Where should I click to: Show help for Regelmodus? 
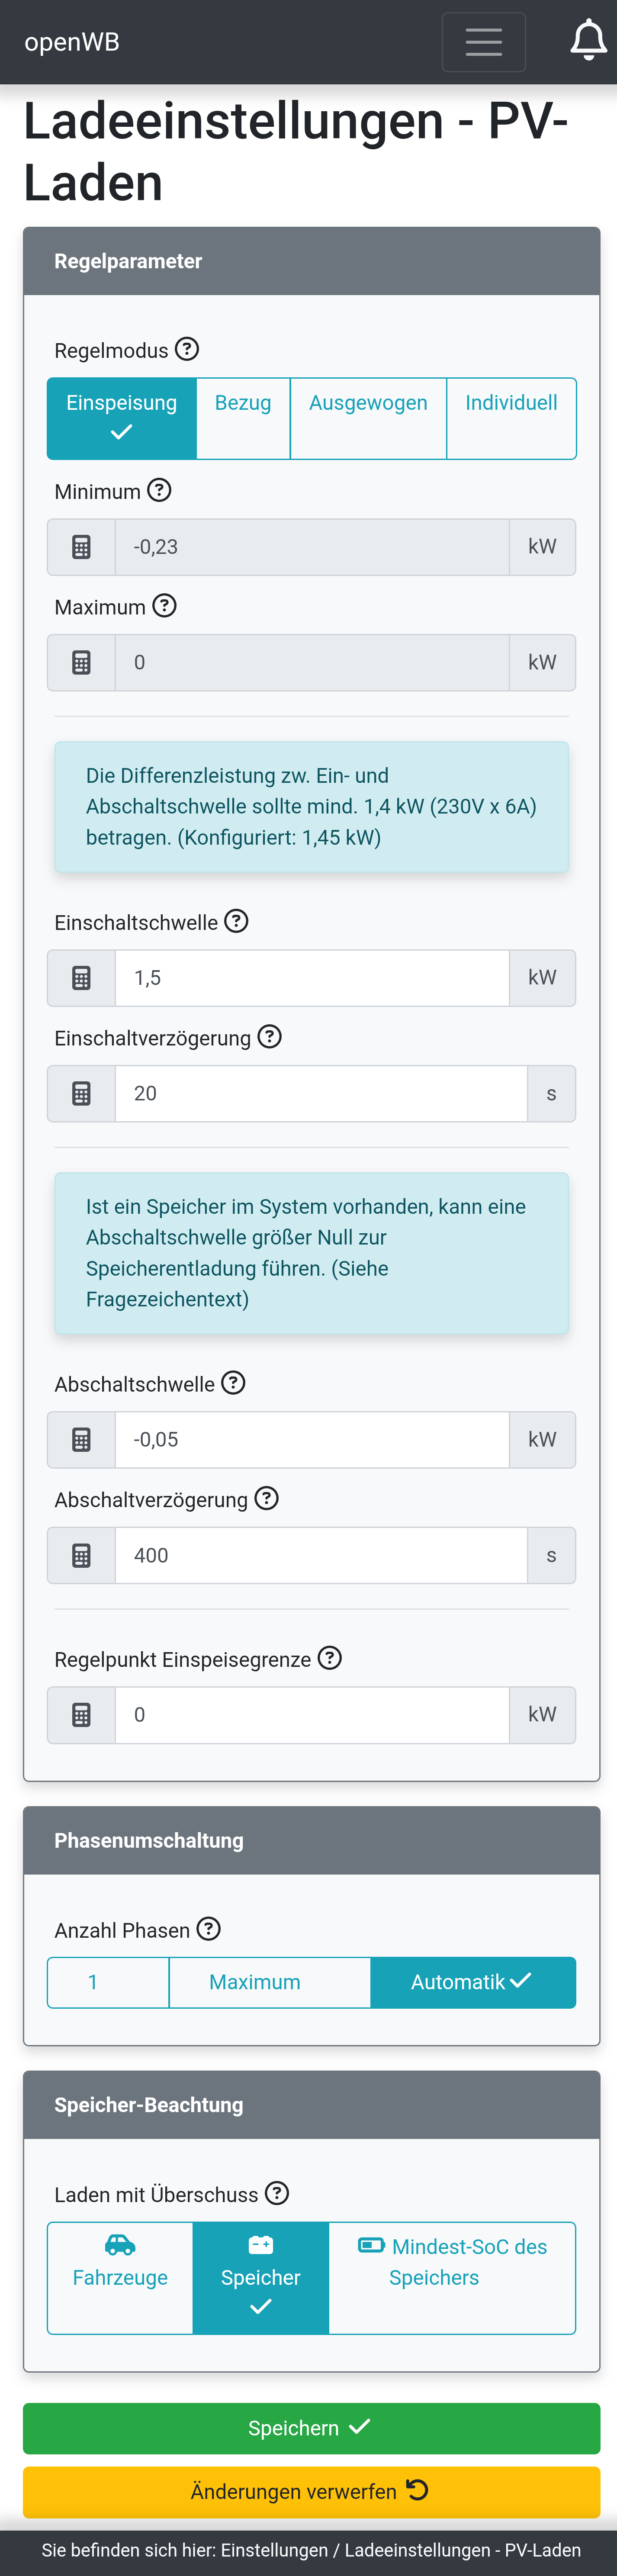[187, 349]
